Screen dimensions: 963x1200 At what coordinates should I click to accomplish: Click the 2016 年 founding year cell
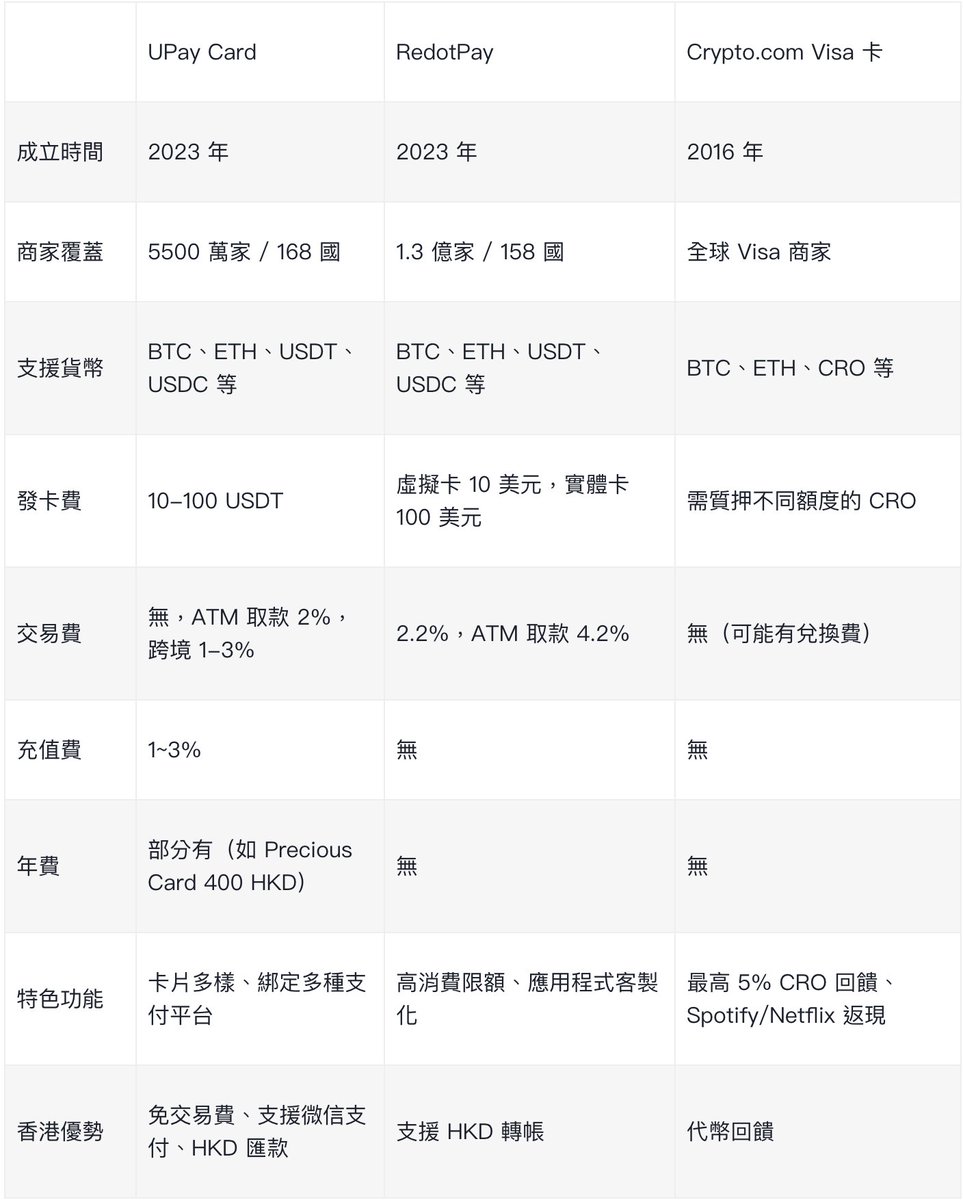(725, 152)
